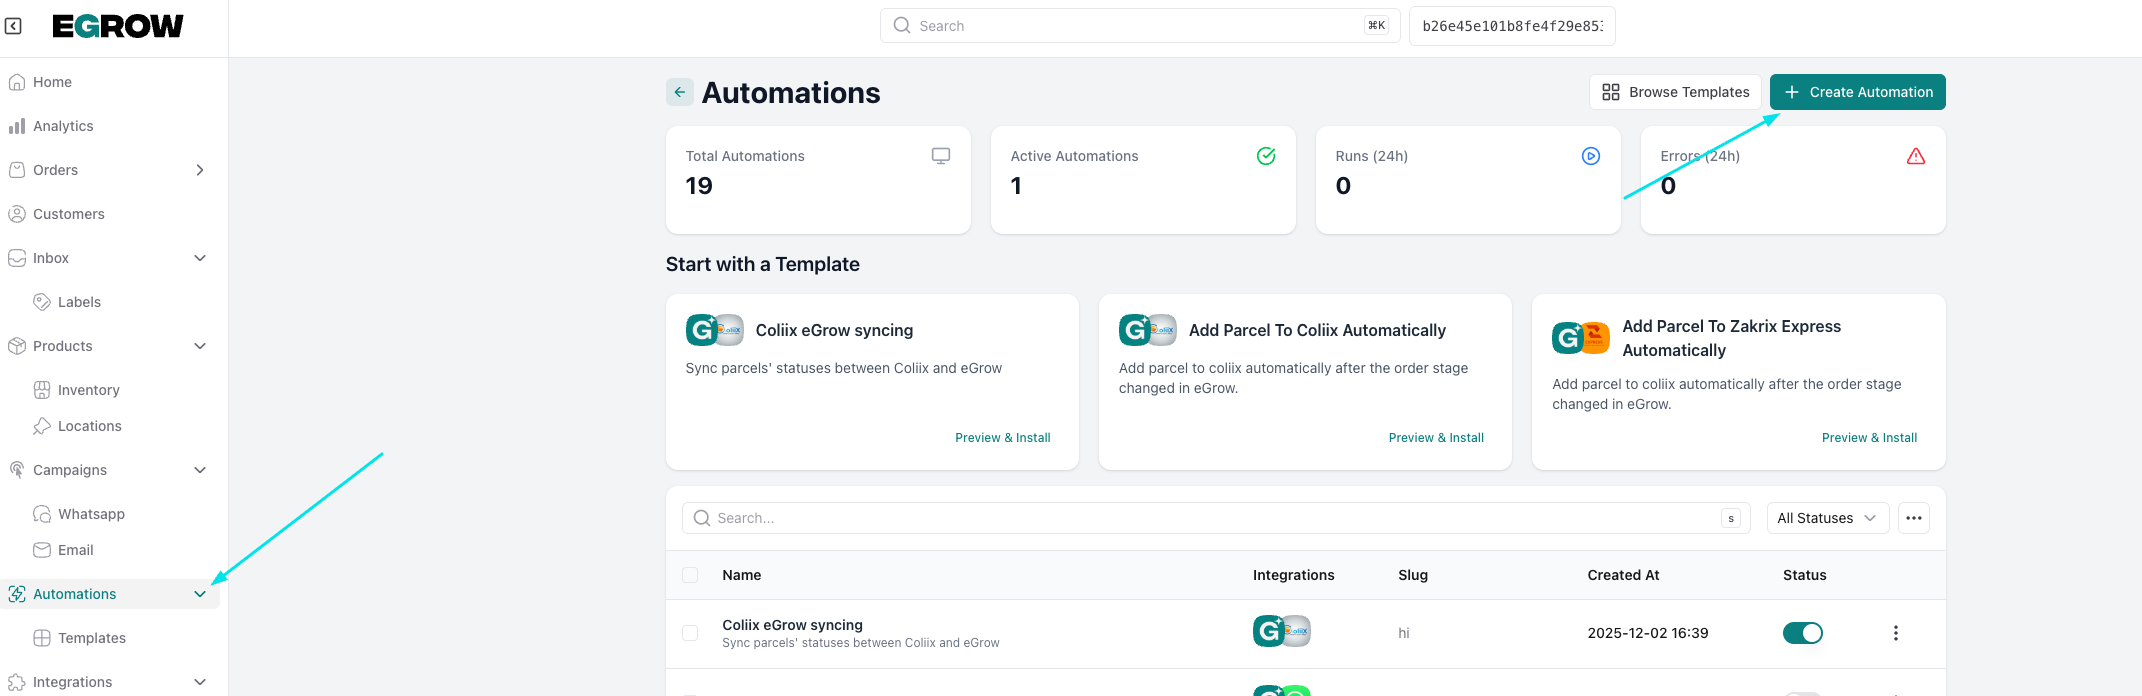
Task: Toggle off Coliix eGrow syncing status switch
Action: click(x=1802, y=633)
